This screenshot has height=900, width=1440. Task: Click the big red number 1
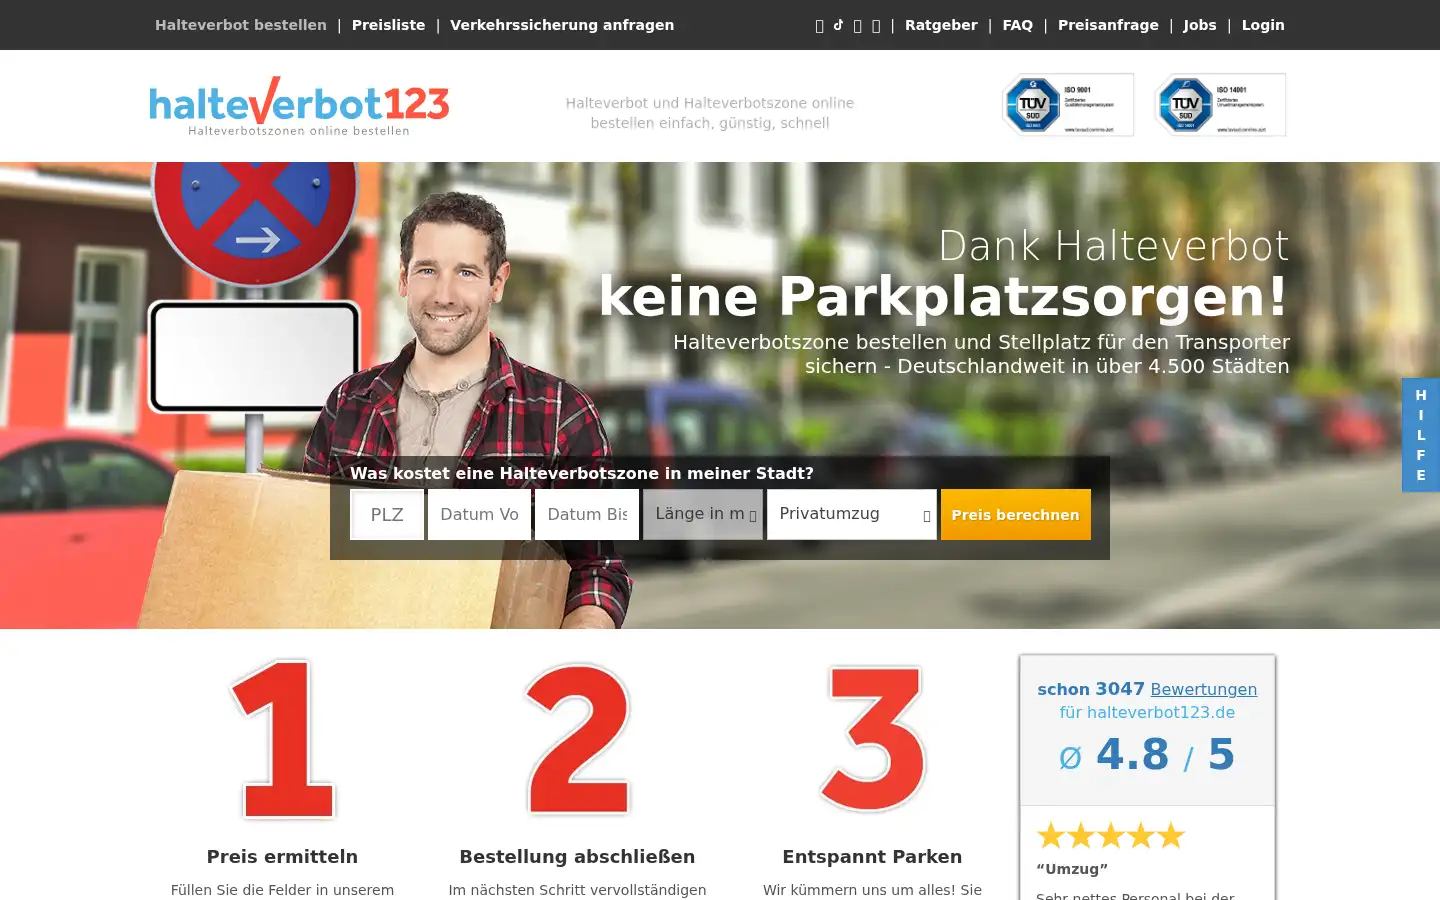[283, 739]
